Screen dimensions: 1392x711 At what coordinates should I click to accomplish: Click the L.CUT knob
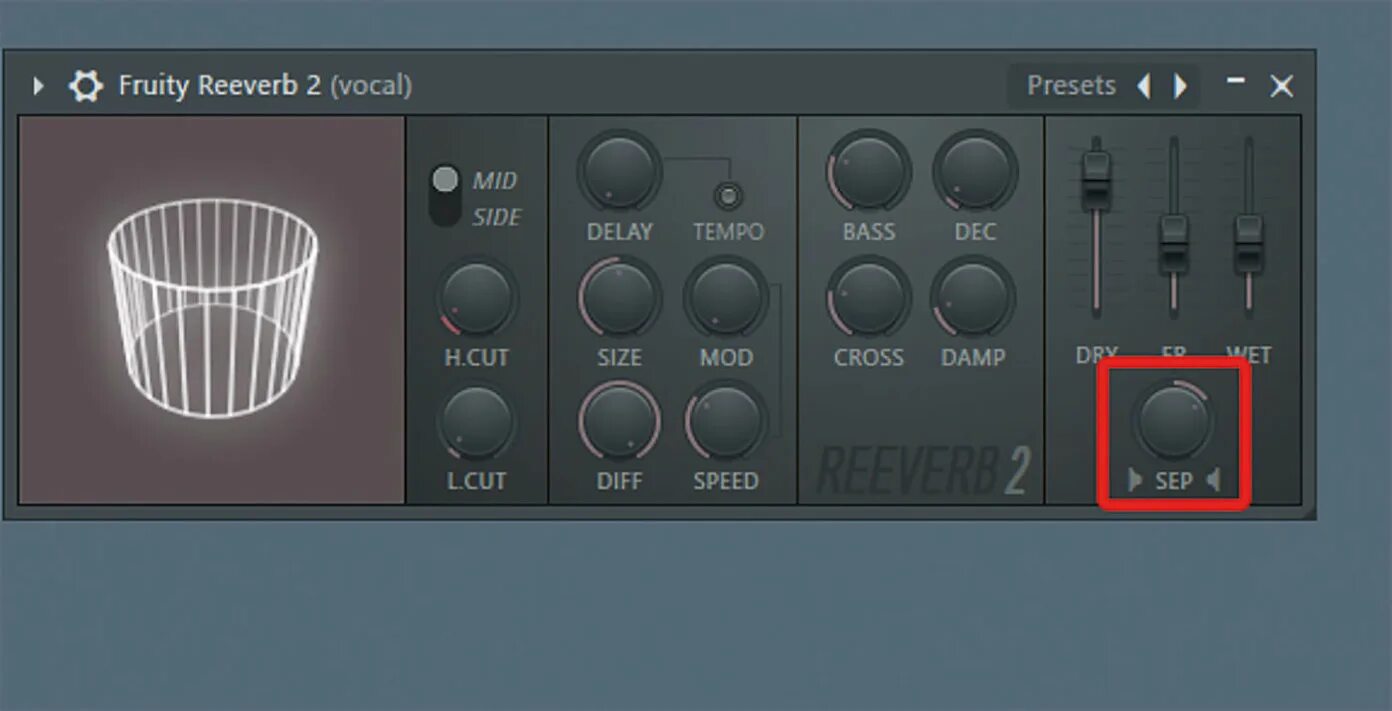click(477, 421)
